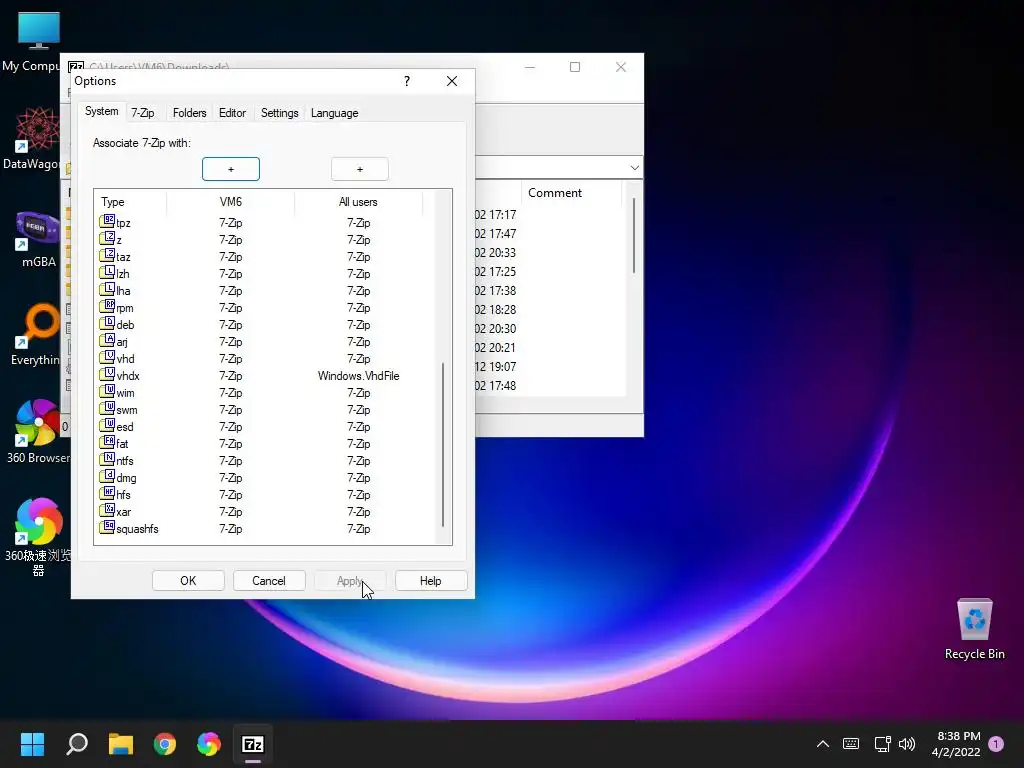Confirm options with the OK button

pos(188,581)
